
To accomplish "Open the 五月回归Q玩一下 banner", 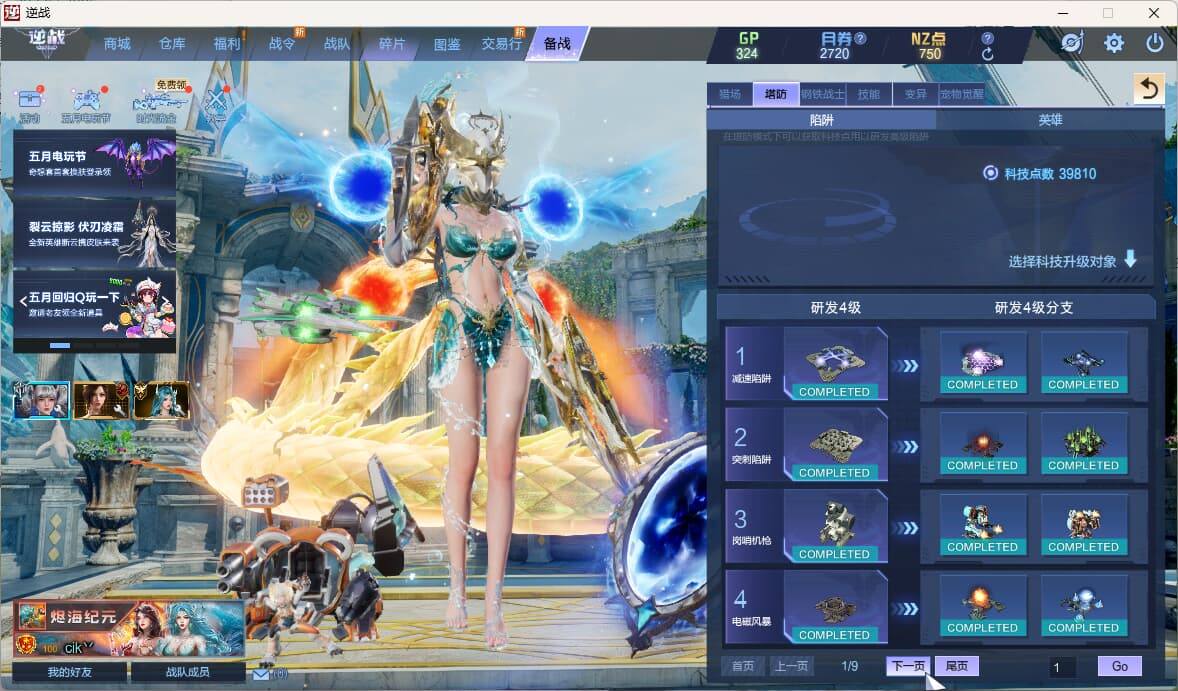I will click(95, 303).
